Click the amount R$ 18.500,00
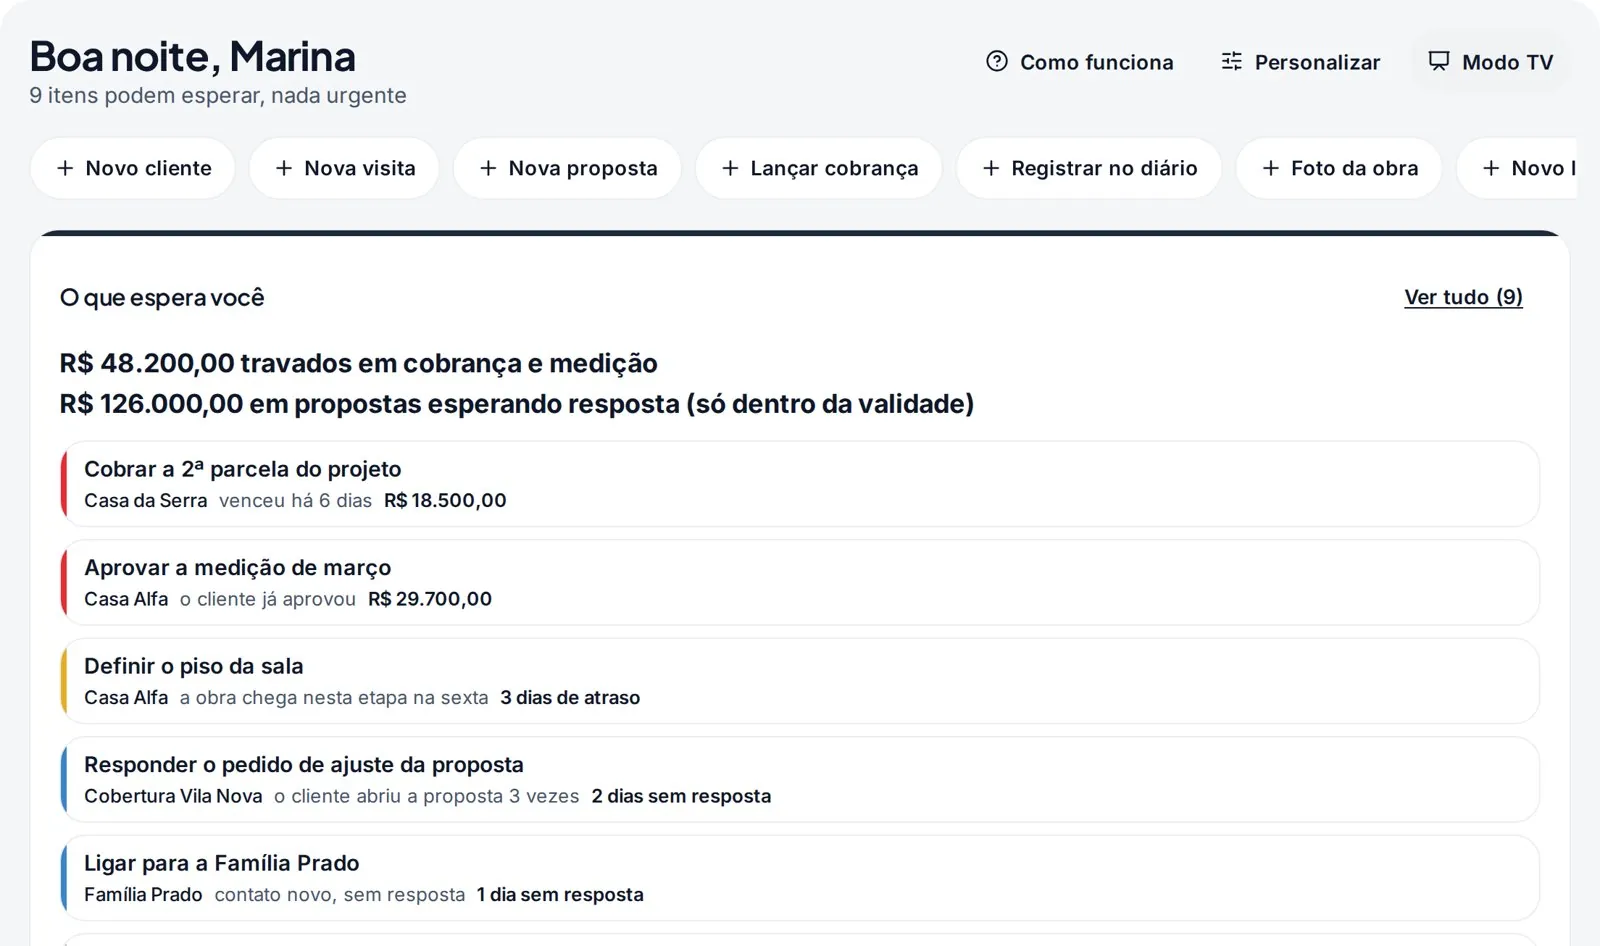1600x946 pixels. [x=445, y=500]
